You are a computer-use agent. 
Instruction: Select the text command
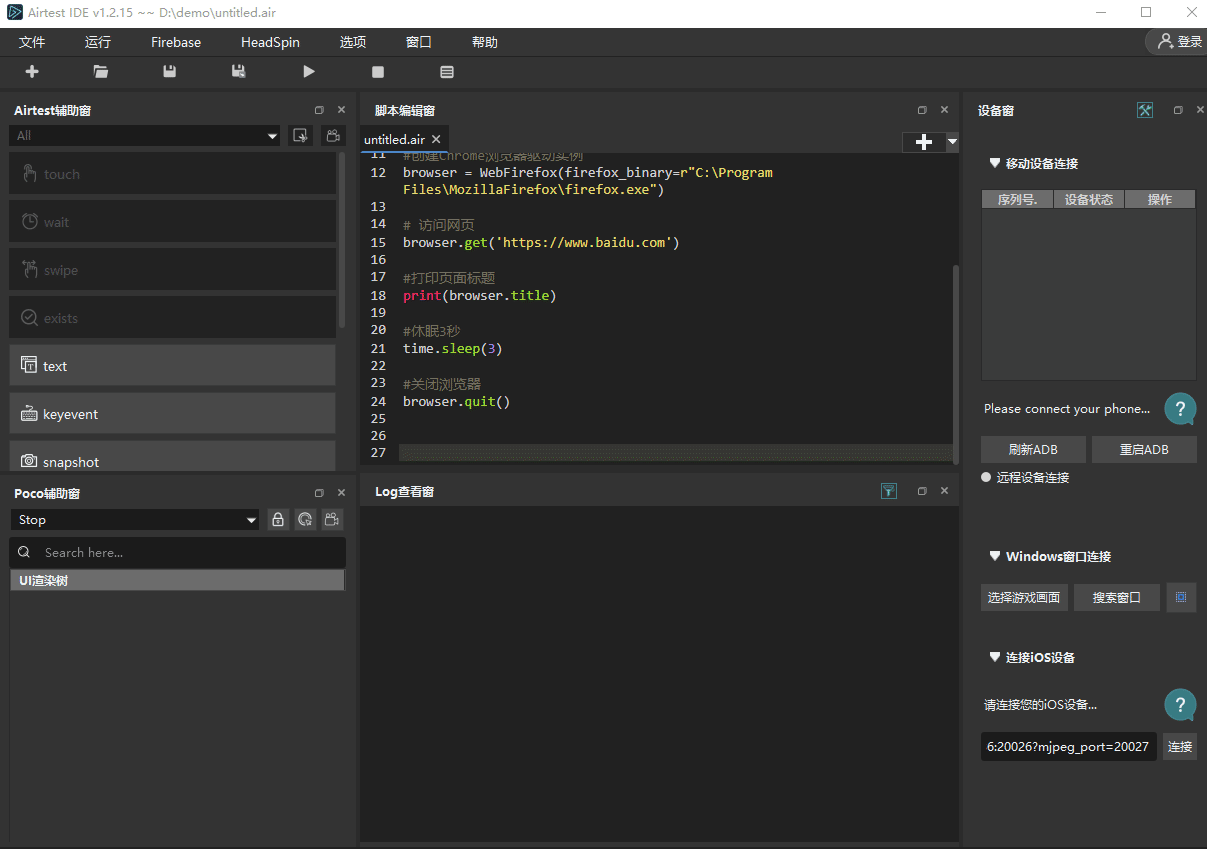[x=172, y=366]
